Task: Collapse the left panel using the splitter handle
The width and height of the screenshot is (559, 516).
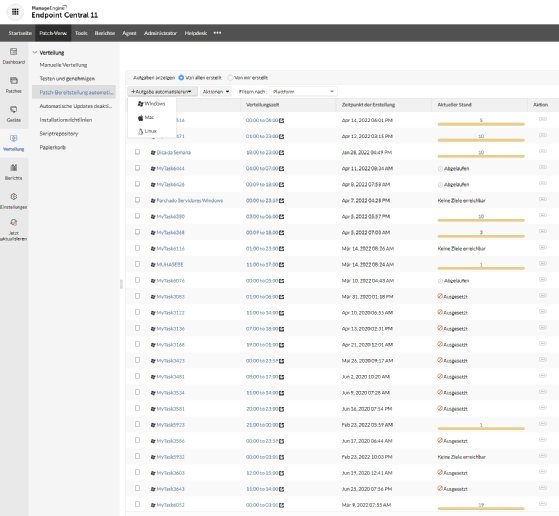Action: point(121,284)
